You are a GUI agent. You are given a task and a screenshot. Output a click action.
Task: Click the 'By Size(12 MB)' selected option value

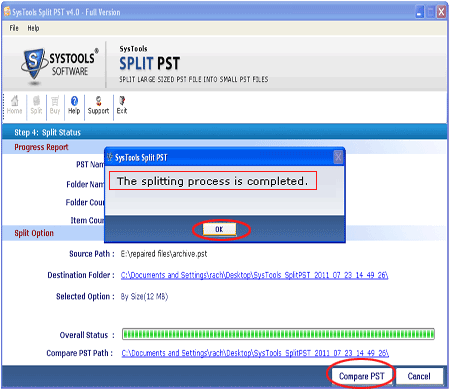144,297
